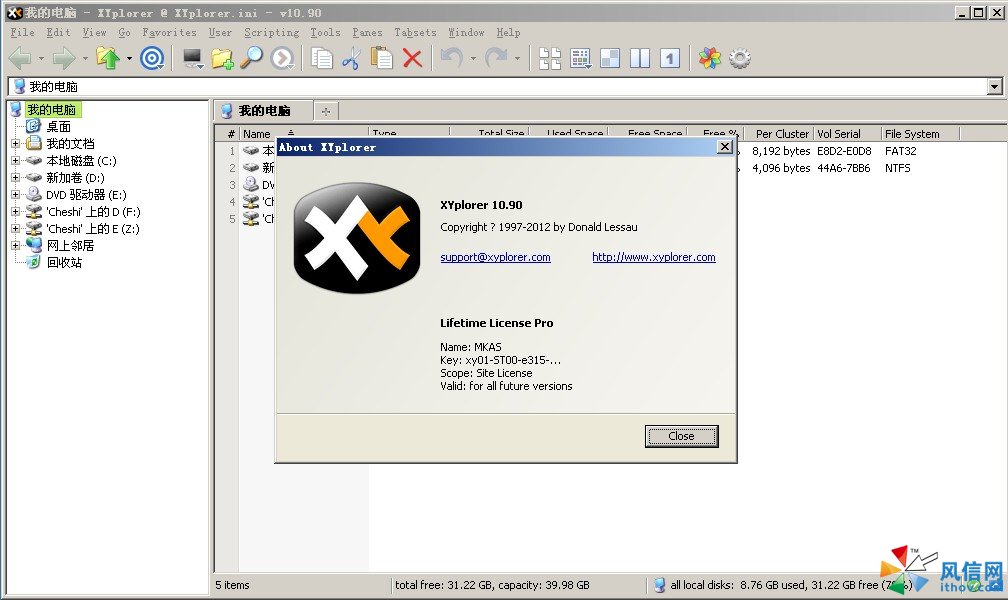Open Forward button history dropdown arrow
Screen dimensions: 1008x600
point(85,59)
